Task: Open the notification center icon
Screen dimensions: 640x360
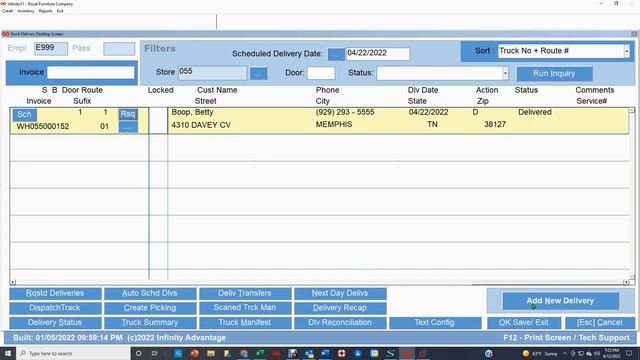Action: pos(629,353)
